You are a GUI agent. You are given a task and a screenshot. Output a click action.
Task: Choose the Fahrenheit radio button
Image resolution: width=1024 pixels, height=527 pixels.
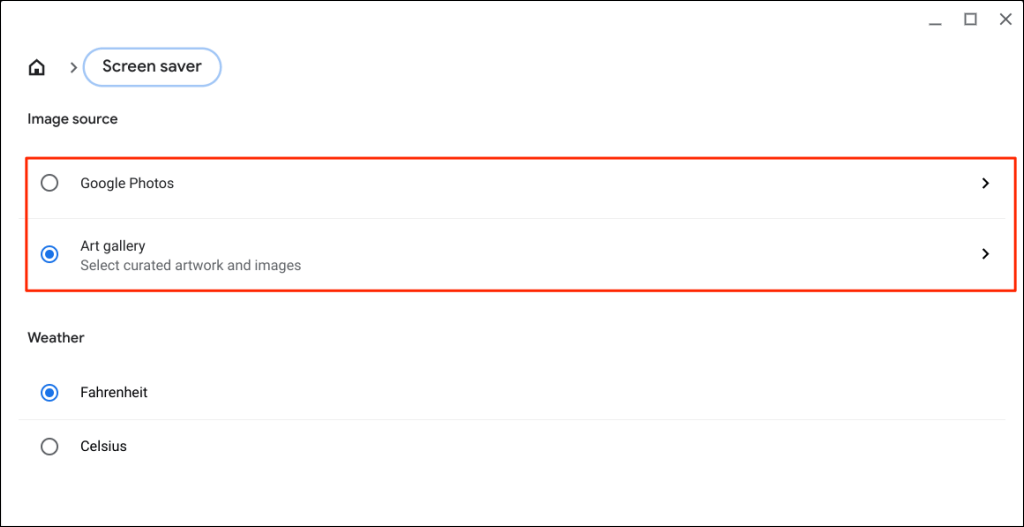tap(49, 393)
